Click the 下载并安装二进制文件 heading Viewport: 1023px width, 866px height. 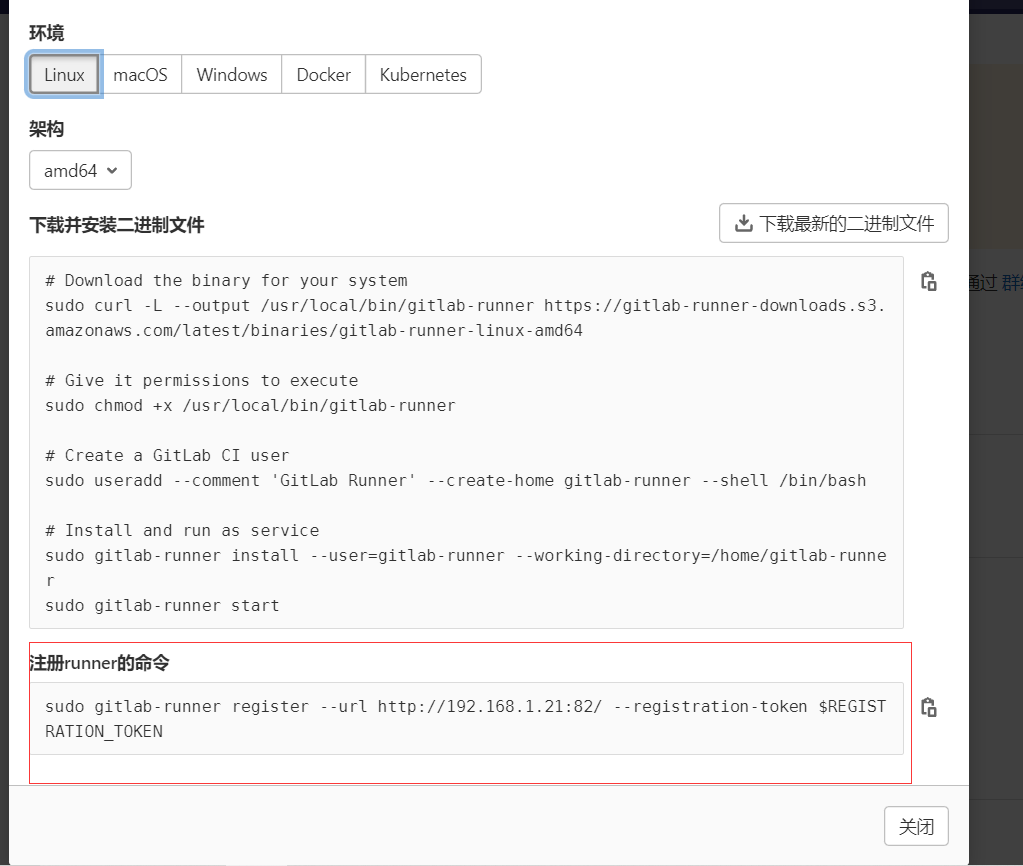pyautogui.click(x=117, y=225)
